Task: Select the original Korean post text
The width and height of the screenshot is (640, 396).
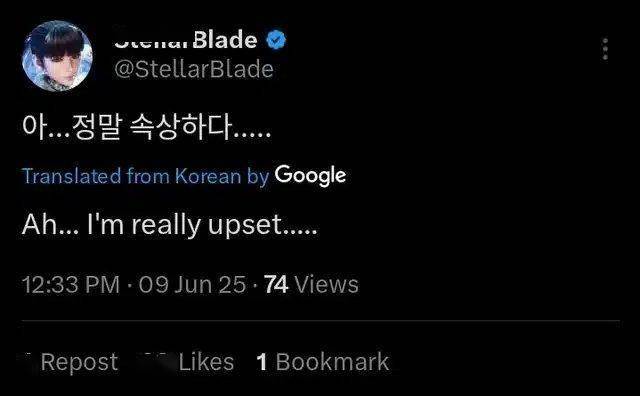Action: (x=147, y=127)
